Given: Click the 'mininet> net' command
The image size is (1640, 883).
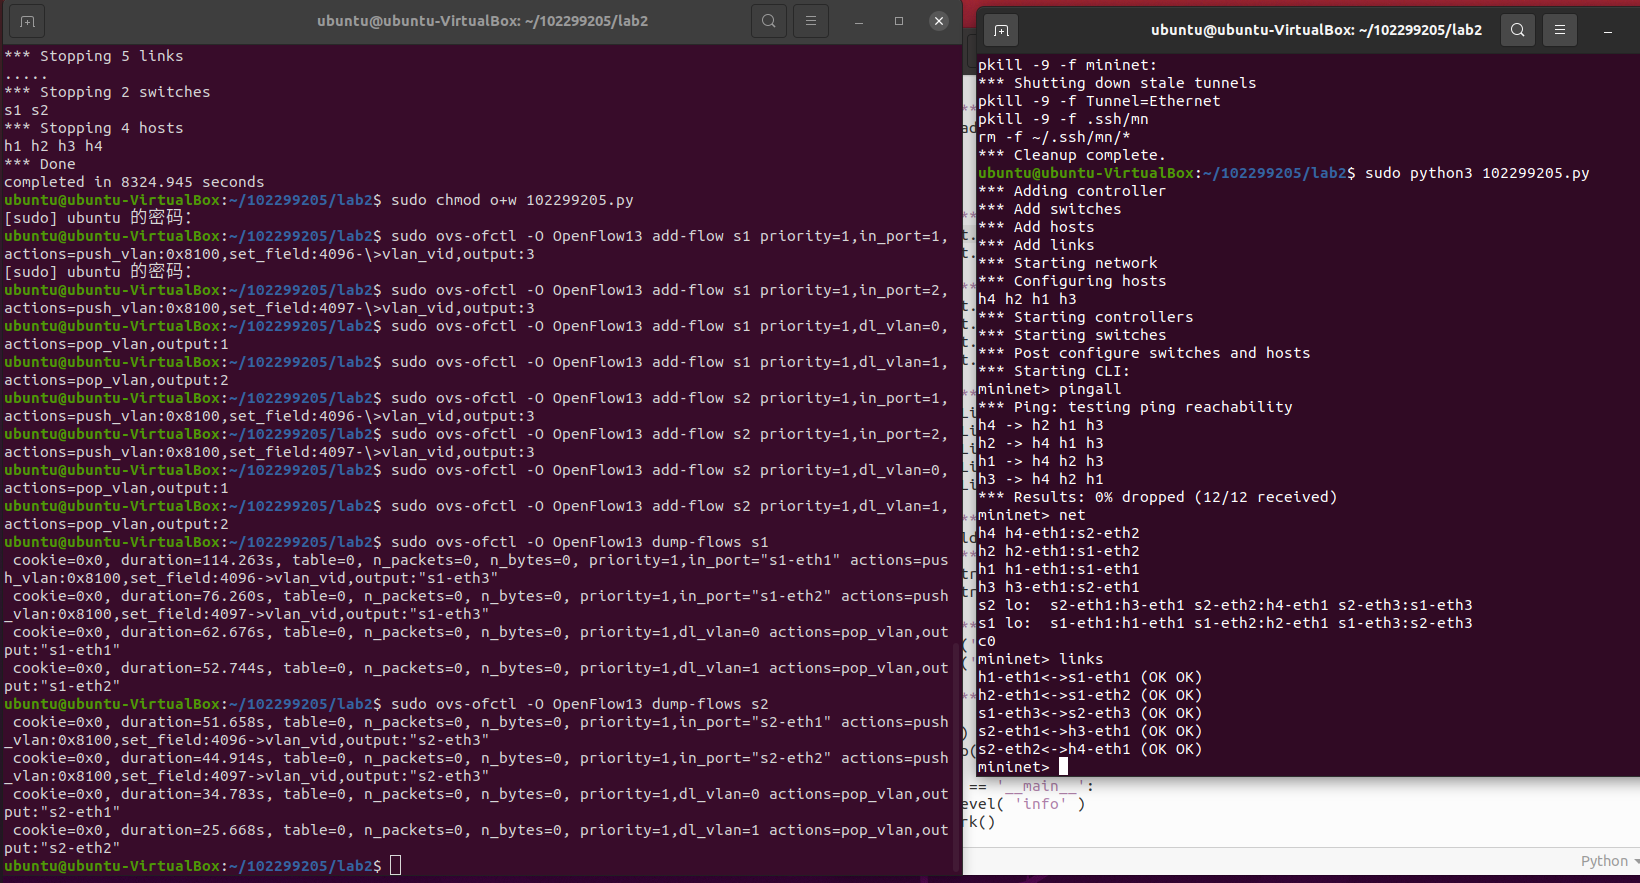Looking at the screenshot, I should tap(1032, 515).
